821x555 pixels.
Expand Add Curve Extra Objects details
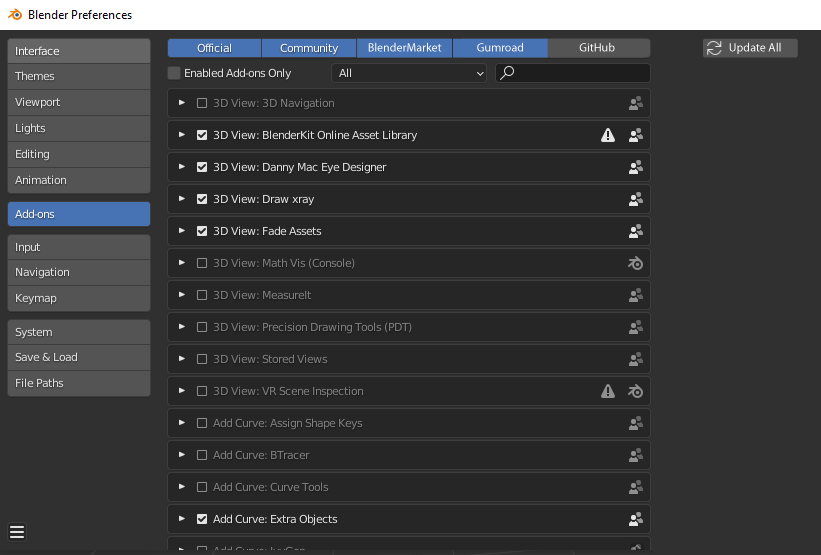click(x=182, y=518)
